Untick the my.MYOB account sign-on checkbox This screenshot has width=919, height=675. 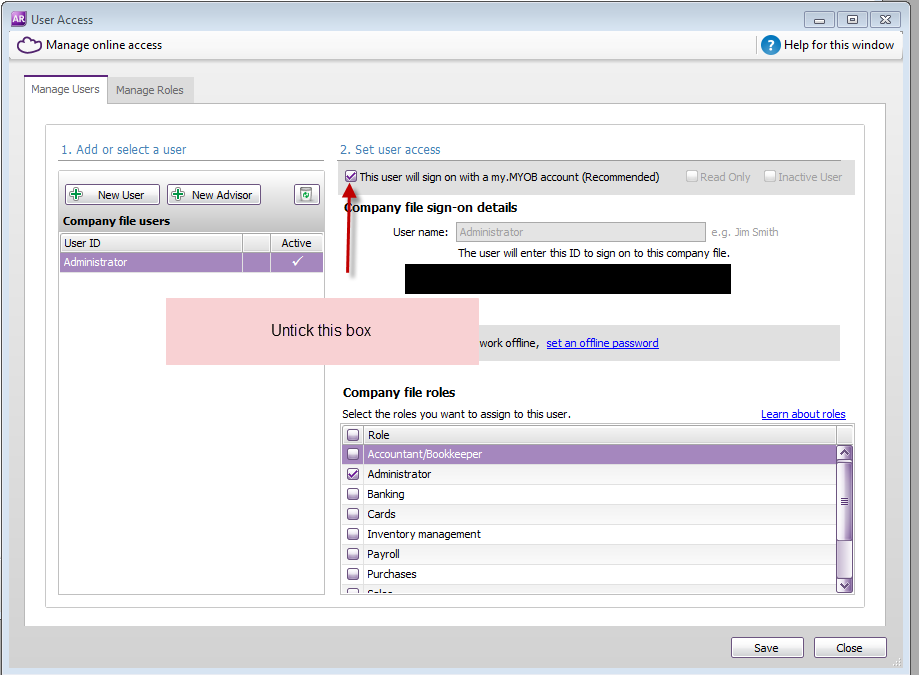pos(351,176)
